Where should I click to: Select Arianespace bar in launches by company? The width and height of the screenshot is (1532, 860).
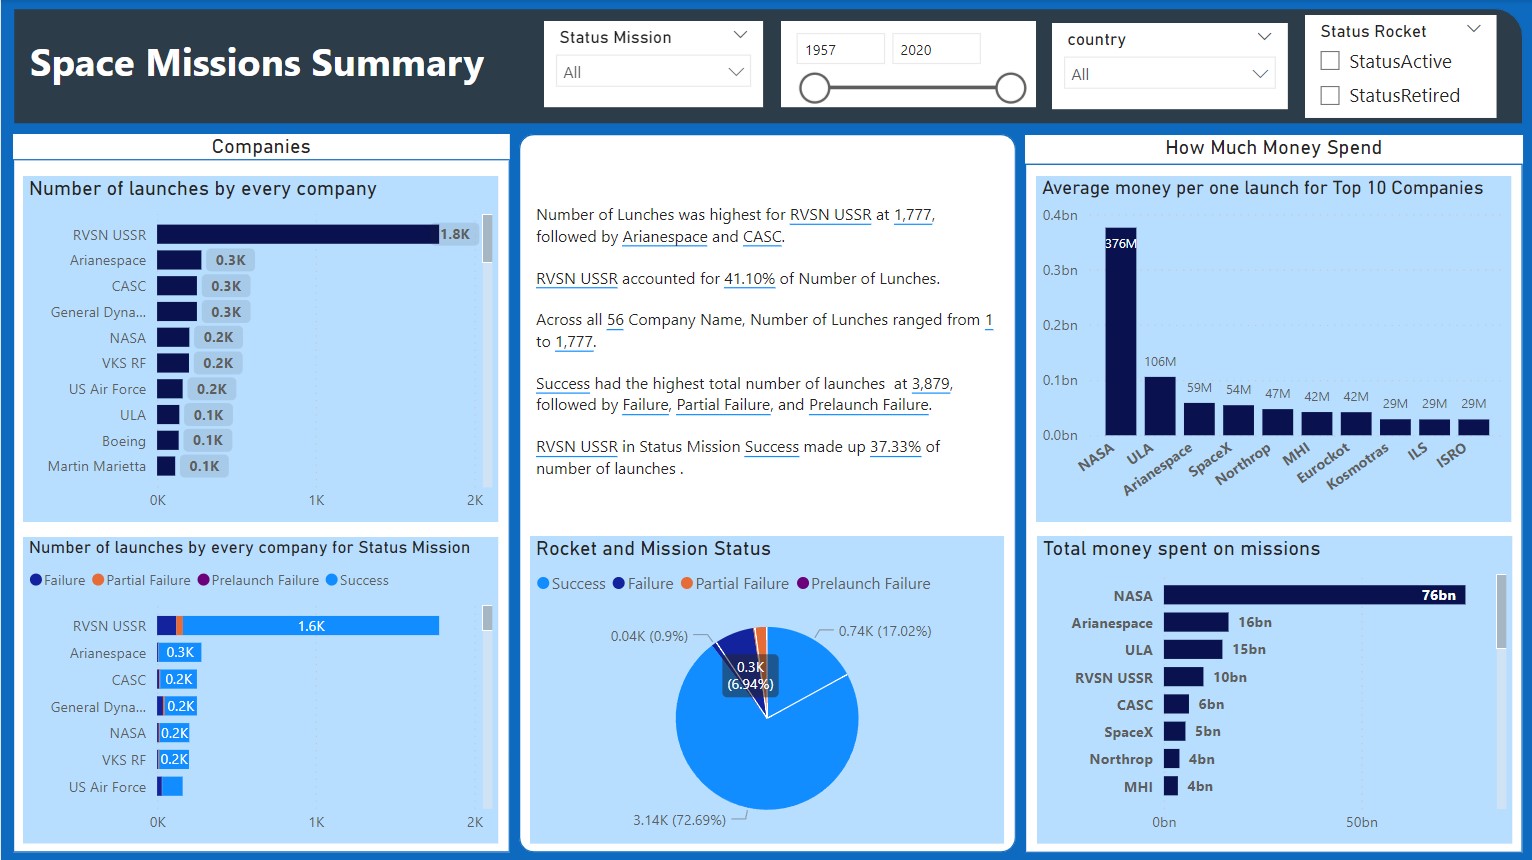tap(179, 260)
